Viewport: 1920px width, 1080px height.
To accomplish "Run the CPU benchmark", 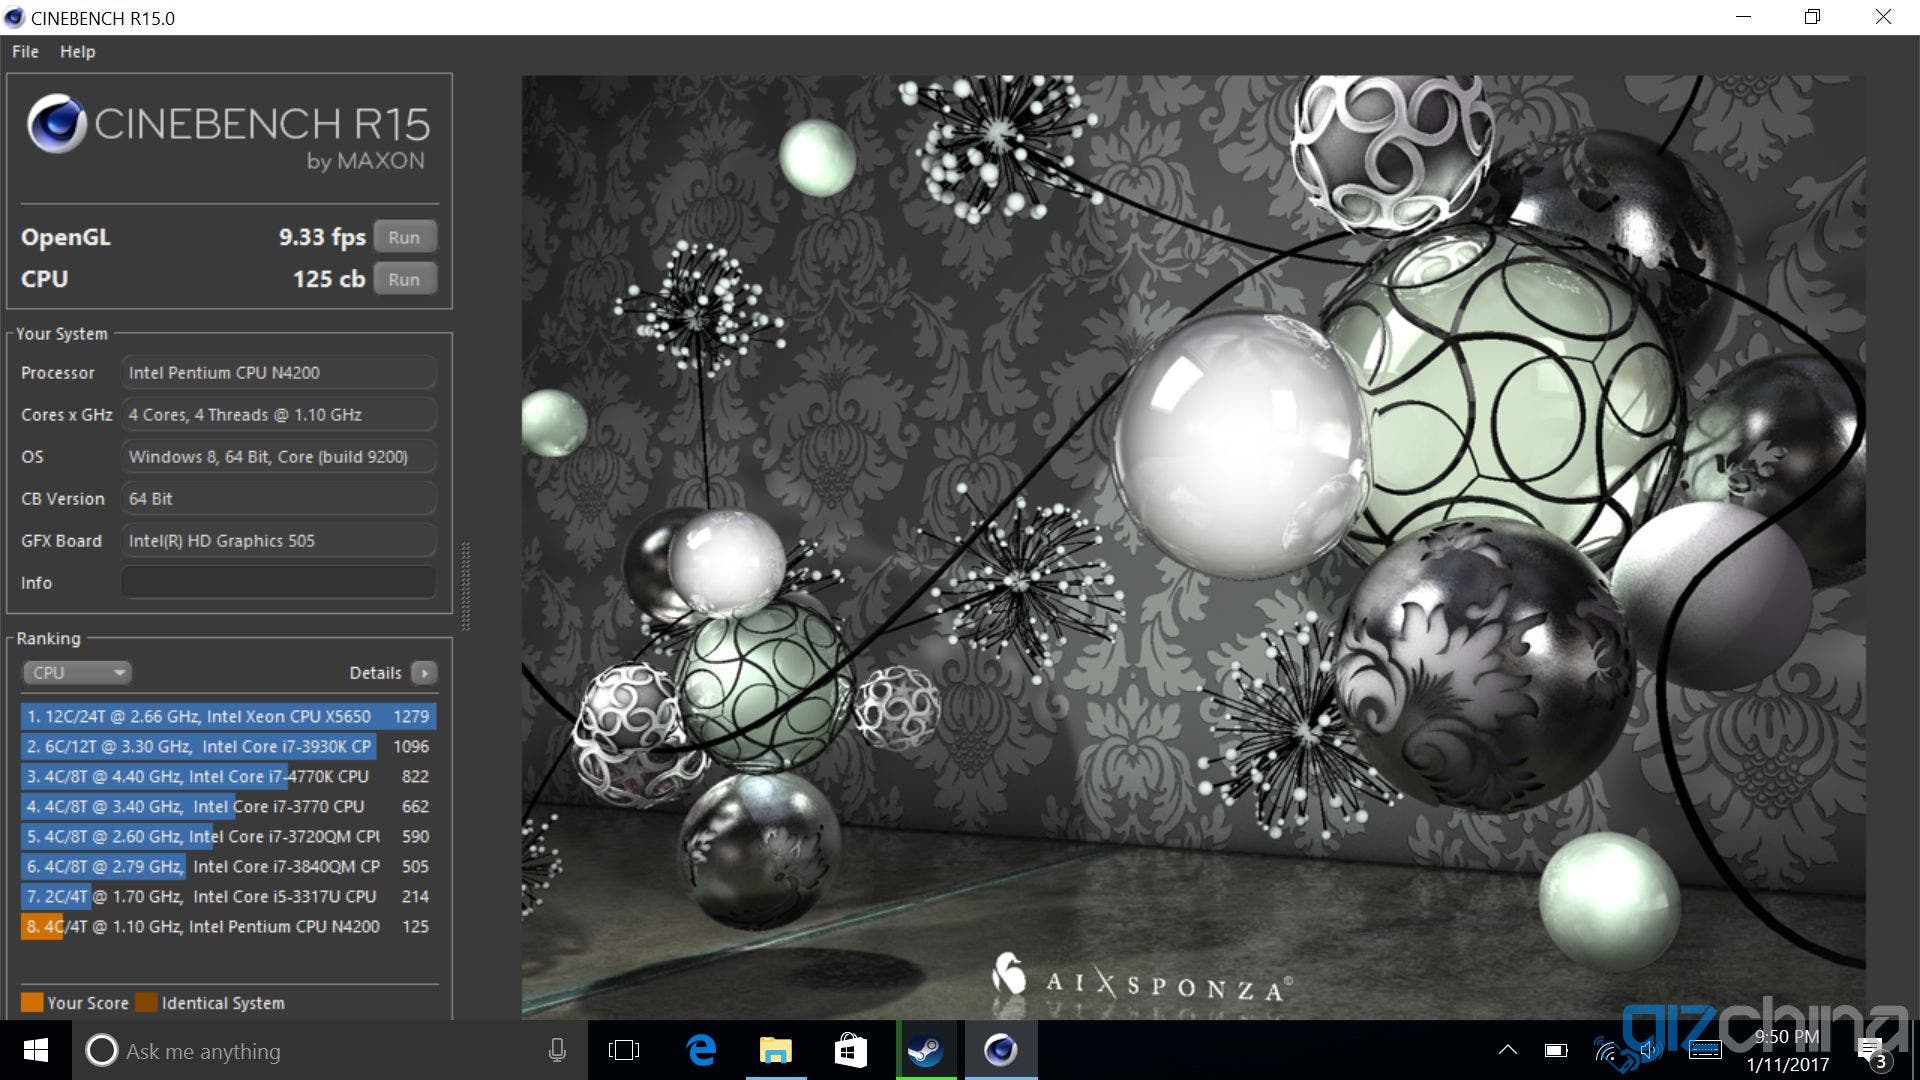I will [404, 279].
